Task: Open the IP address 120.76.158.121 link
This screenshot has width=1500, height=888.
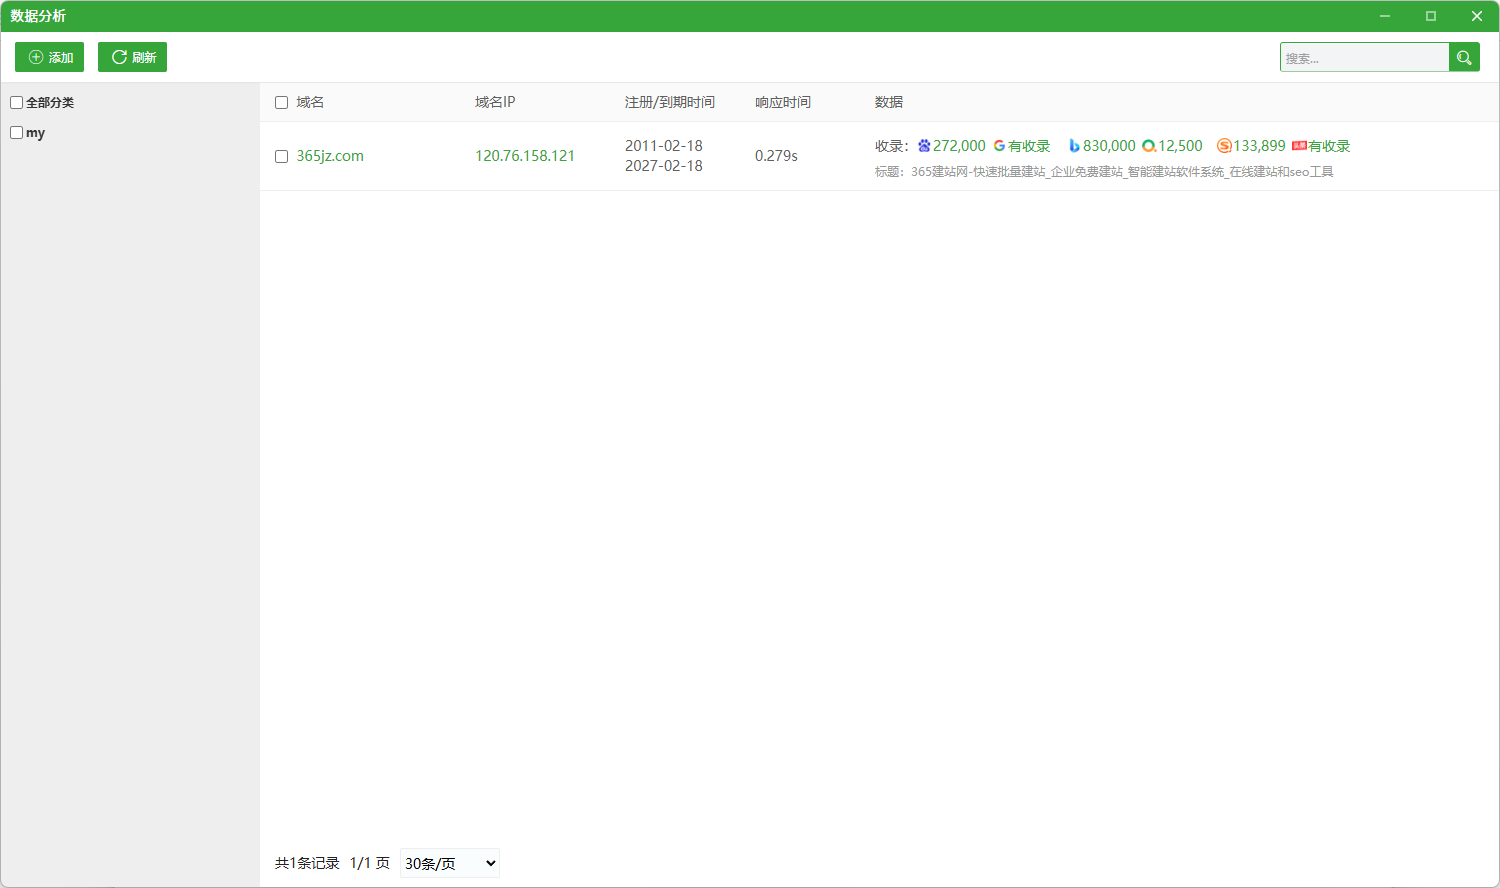Action: pyautogui.click(x=525, y=156)
